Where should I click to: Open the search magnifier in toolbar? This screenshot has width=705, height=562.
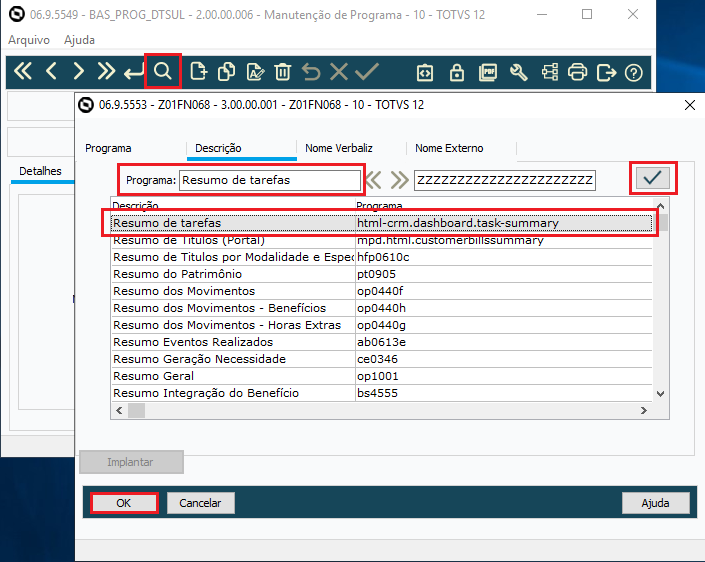(163, 71)
